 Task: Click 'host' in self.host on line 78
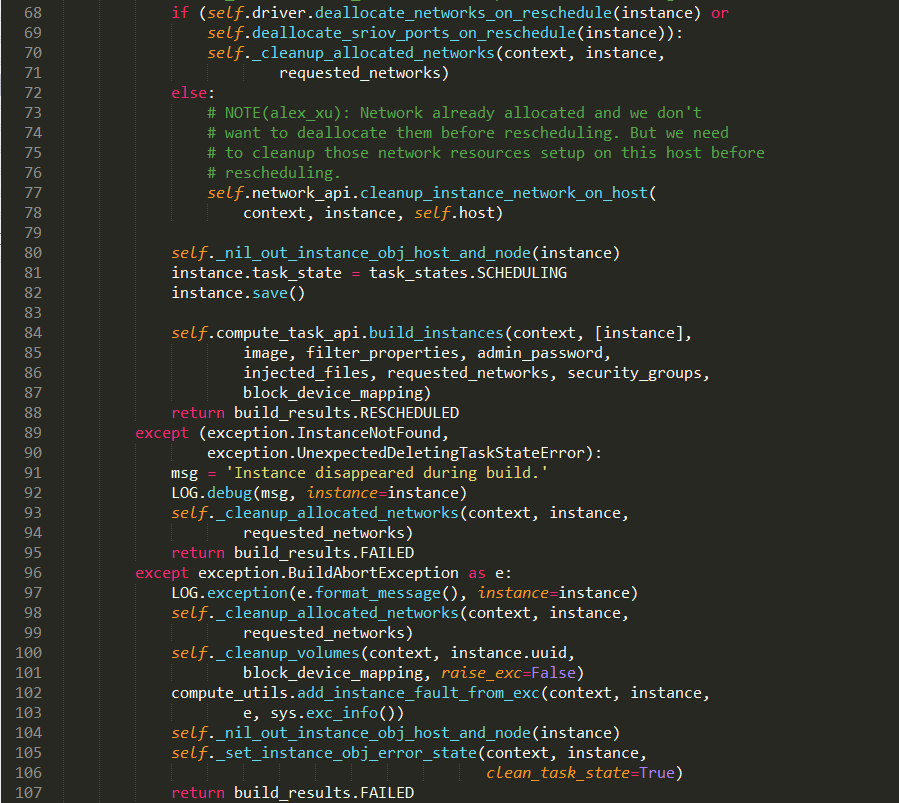[x=476, y=213]
